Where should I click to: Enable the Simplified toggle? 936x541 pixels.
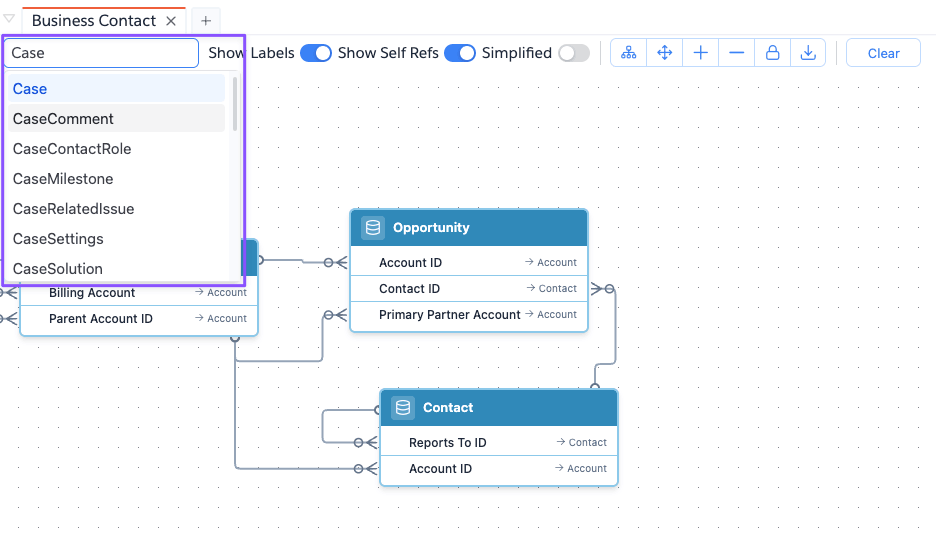(574, 53)
